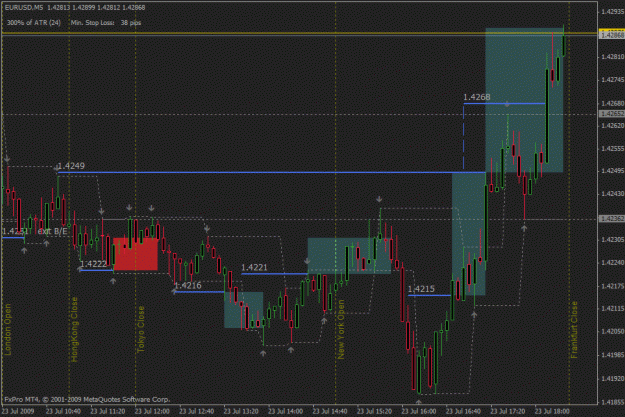Click the 1.42305 price axis label
Image resolution: width=625 pixels, height=417 pixels.
click(613, 240)
